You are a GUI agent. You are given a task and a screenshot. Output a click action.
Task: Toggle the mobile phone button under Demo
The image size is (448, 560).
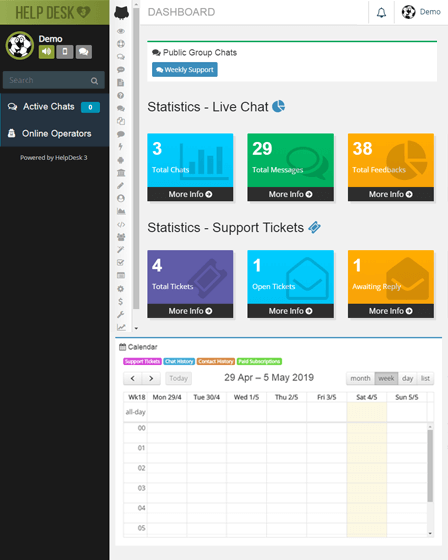[x=65, y=52]
